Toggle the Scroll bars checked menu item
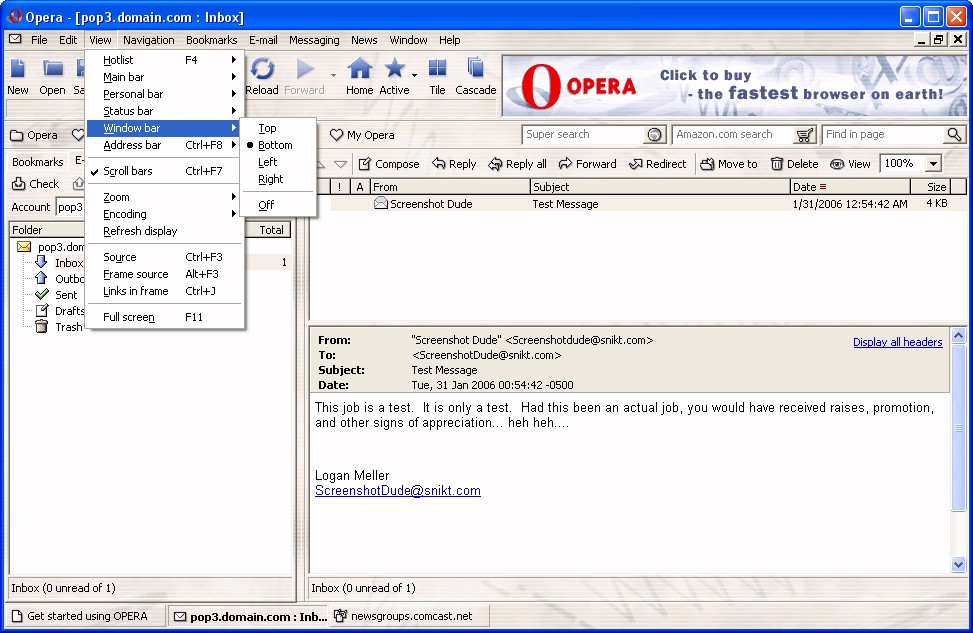973x633 pixels. [x=128, y=171]
